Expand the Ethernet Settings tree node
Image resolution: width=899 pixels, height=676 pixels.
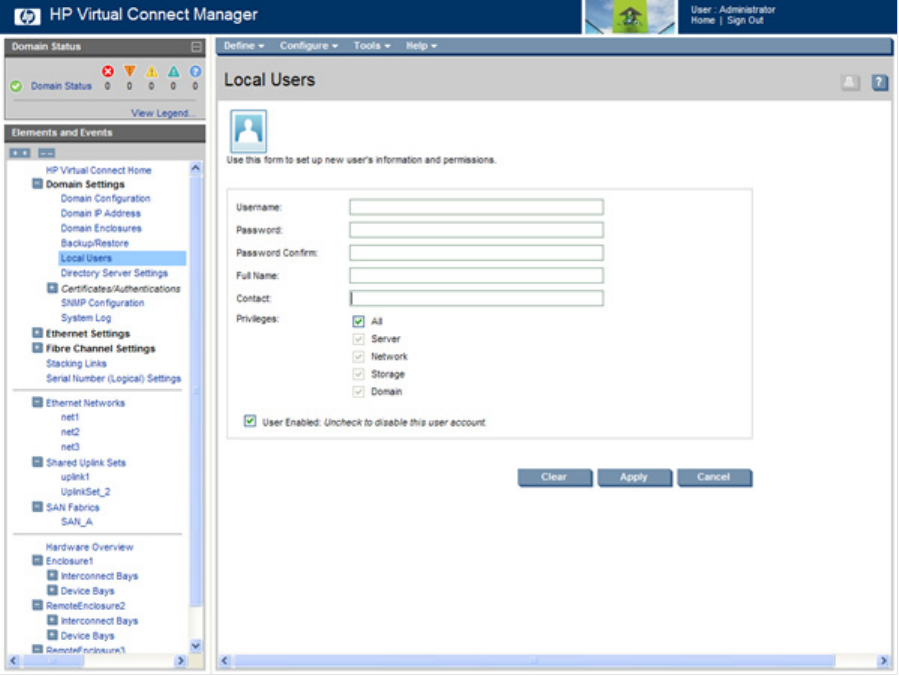(37, 334)
